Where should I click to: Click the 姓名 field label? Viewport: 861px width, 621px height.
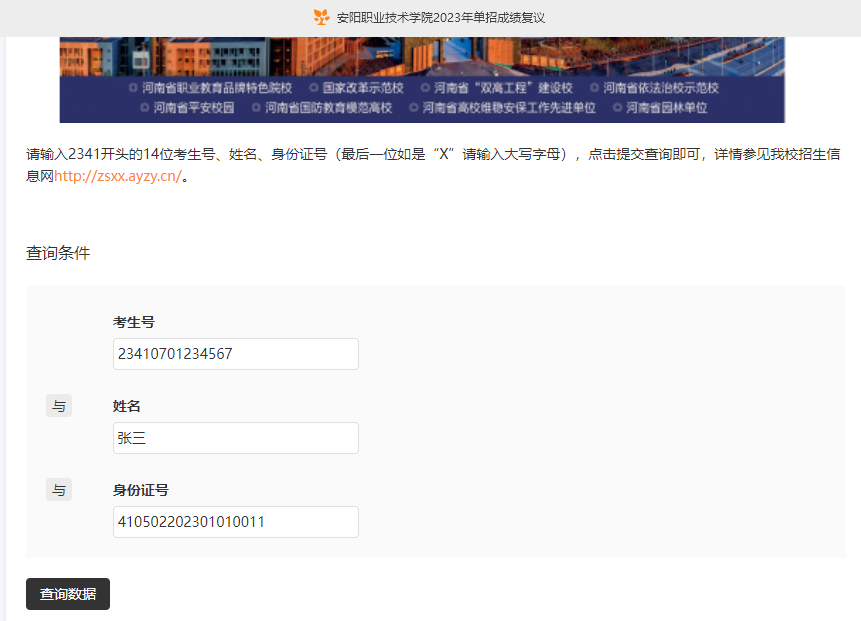point(127,406)
